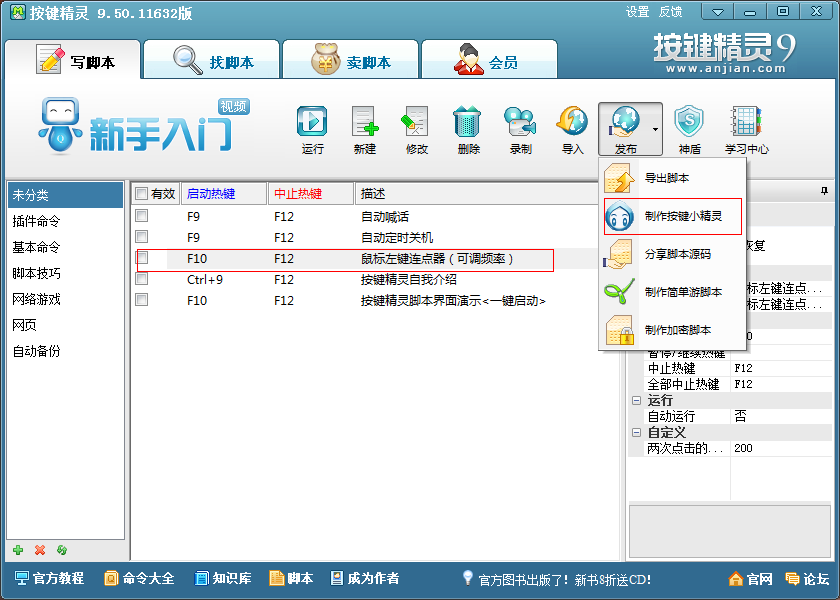Image resolution: width=840 pixels, height=600 pixels.
Task: Open the 会员 tab
Action: 489,60
